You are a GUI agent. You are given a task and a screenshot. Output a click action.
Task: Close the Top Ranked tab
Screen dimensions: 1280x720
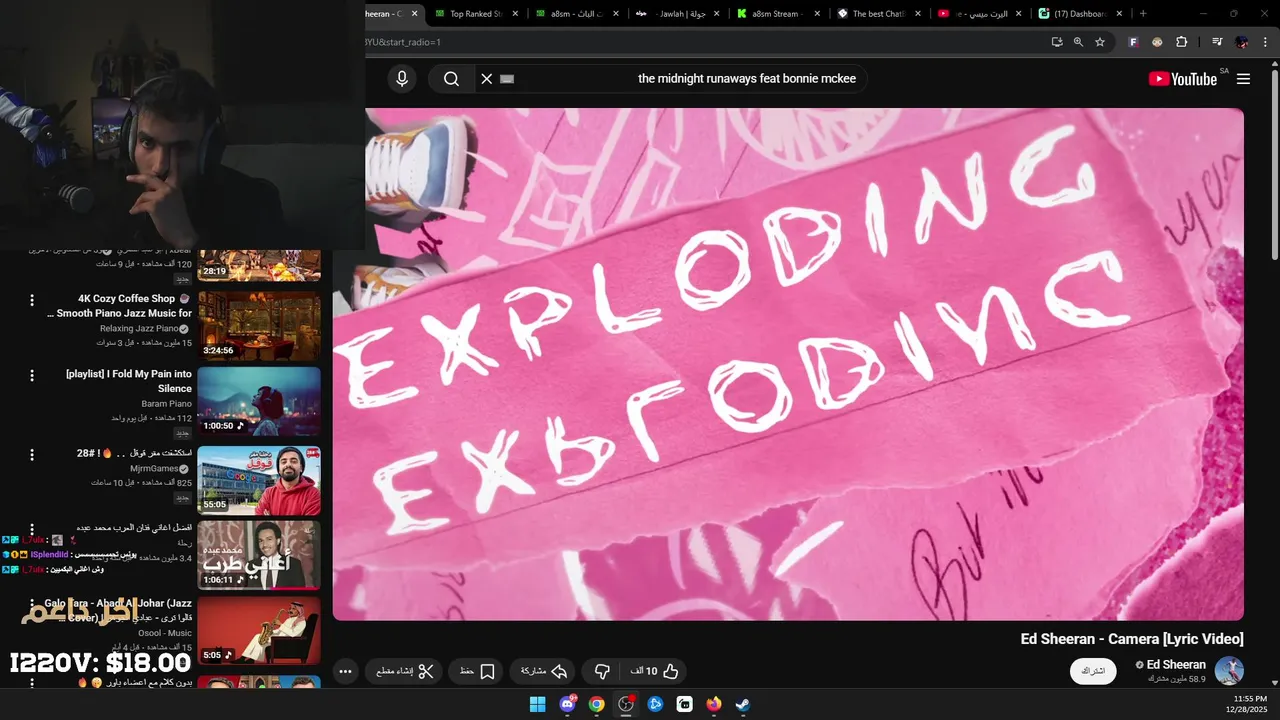click(x=516, y=14)
